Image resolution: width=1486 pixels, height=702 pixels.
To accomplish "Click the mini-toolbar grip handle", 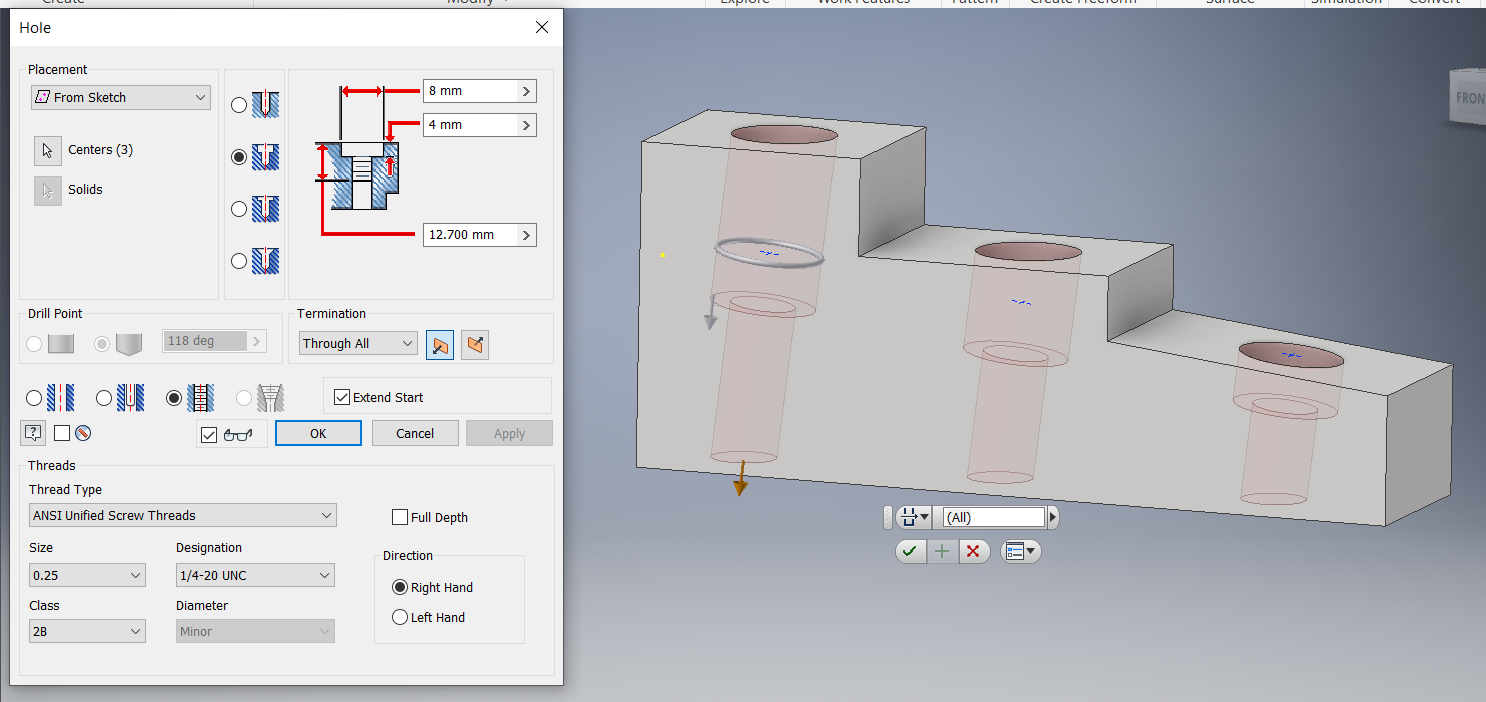I will (888, 517).
